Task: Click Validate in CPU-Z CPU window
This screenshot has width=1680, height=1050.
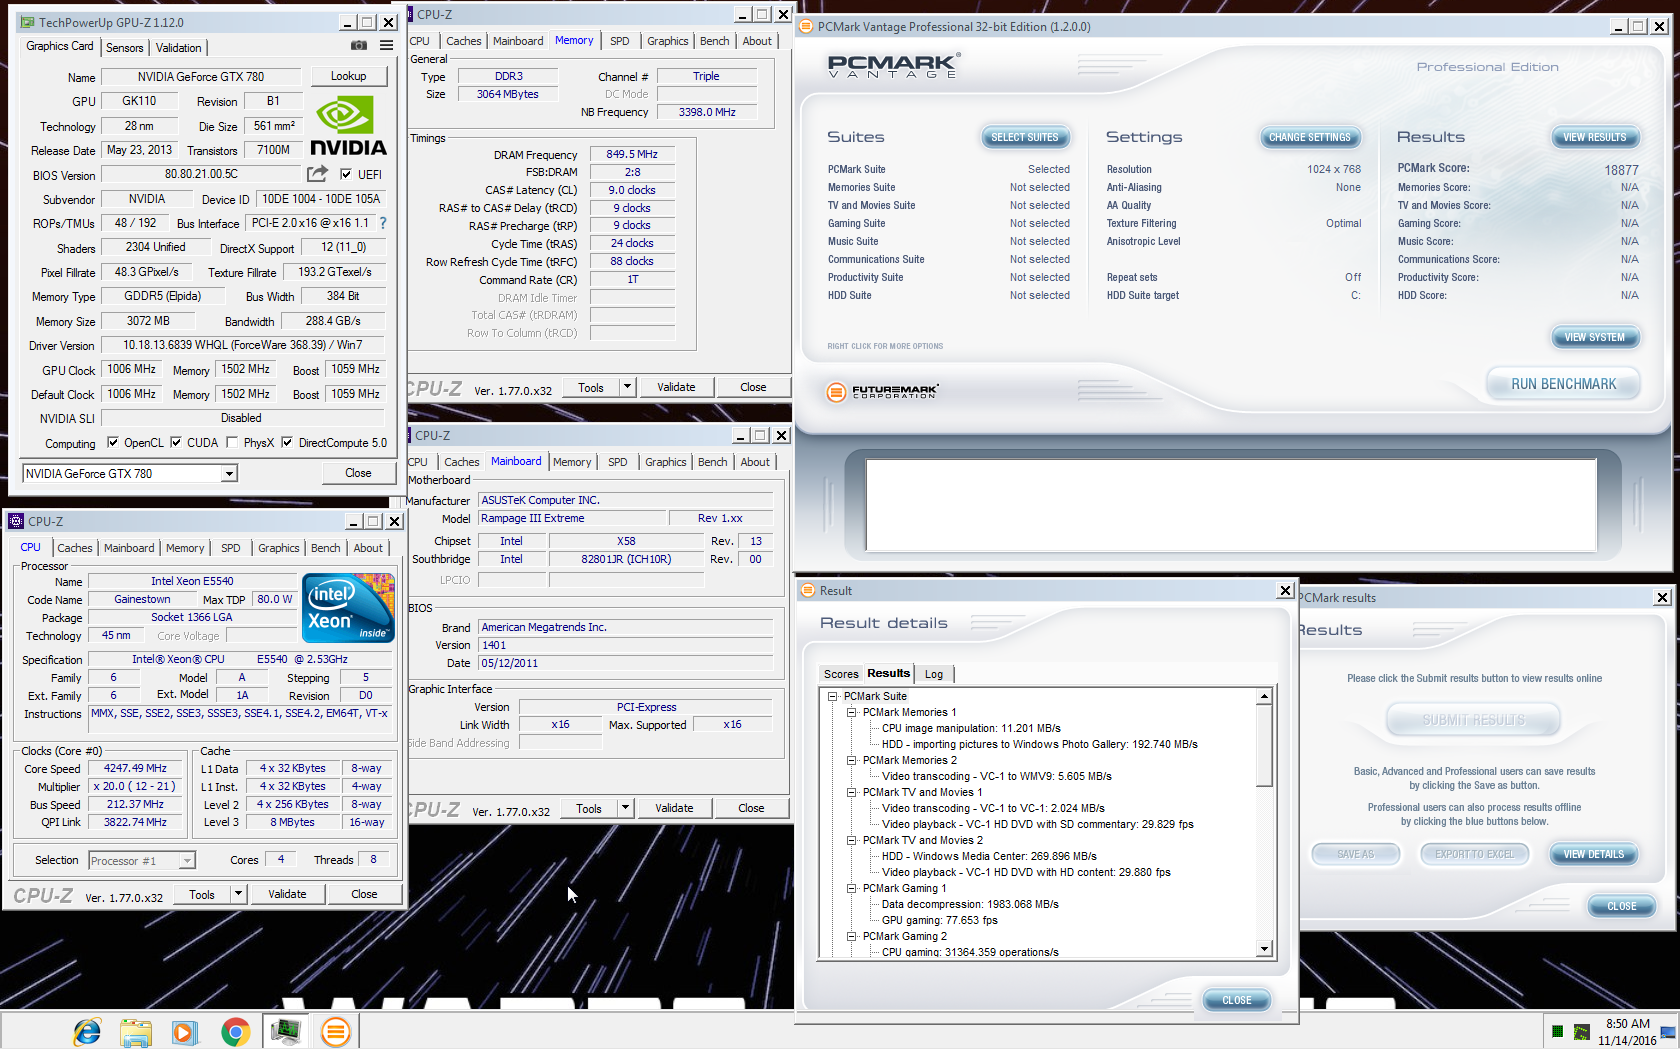Action: point(288,894)
